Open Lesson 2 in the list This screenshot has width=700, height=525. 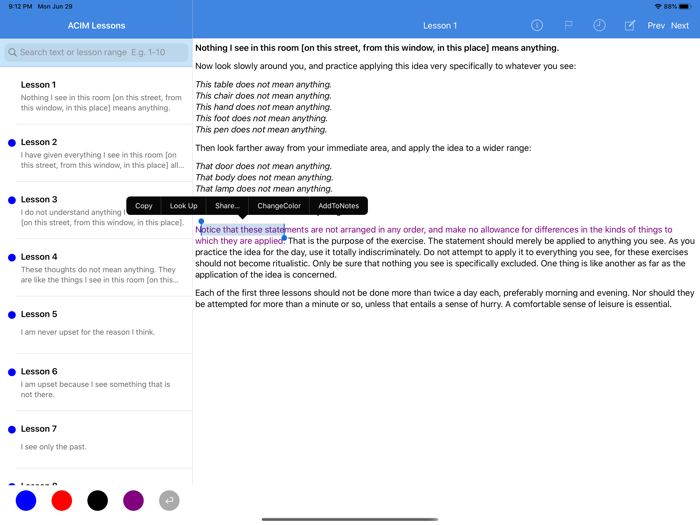coord(96,153)
